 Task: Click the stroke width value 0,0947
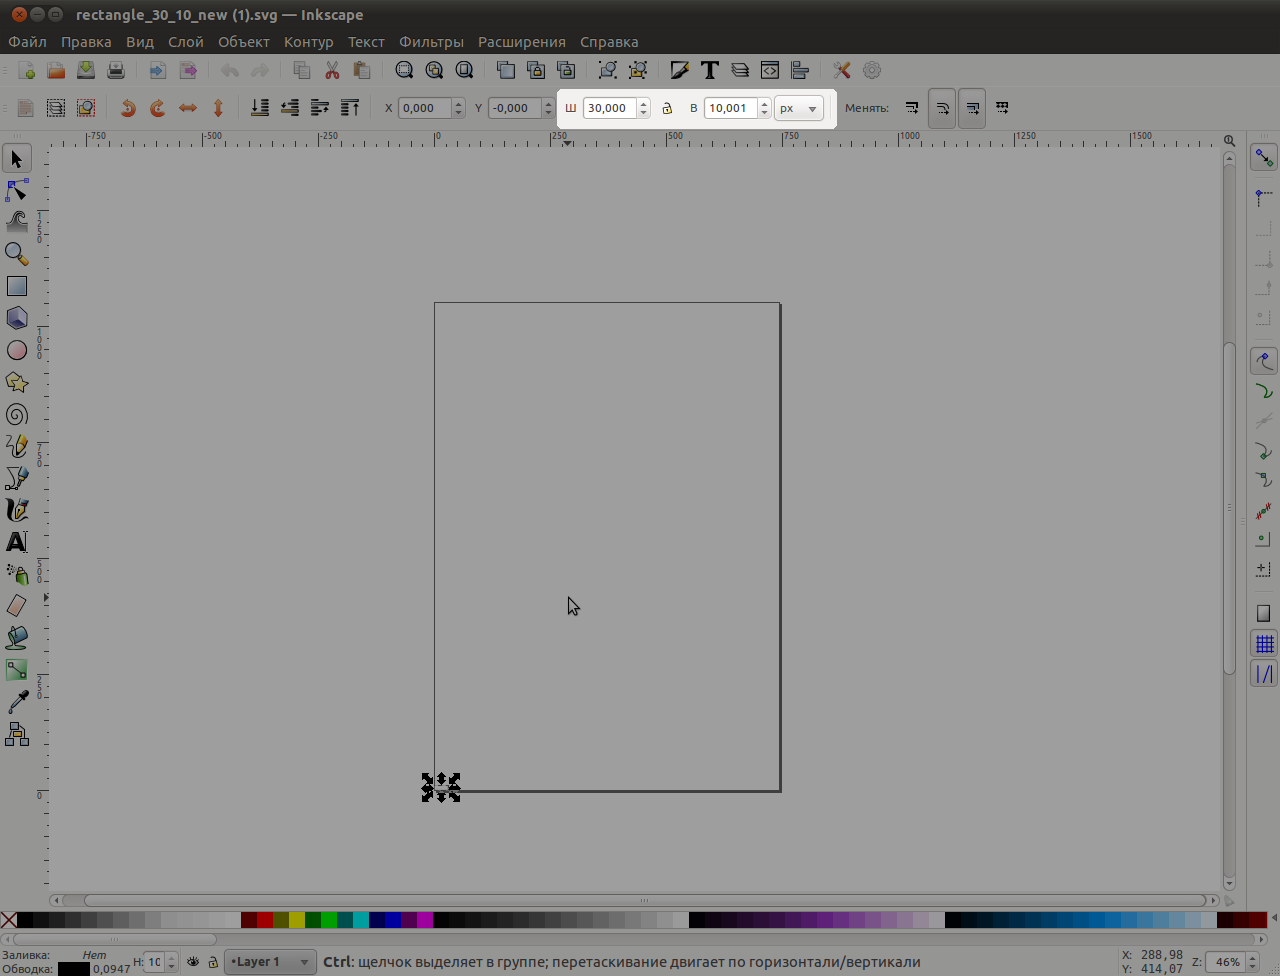(112, 969)
